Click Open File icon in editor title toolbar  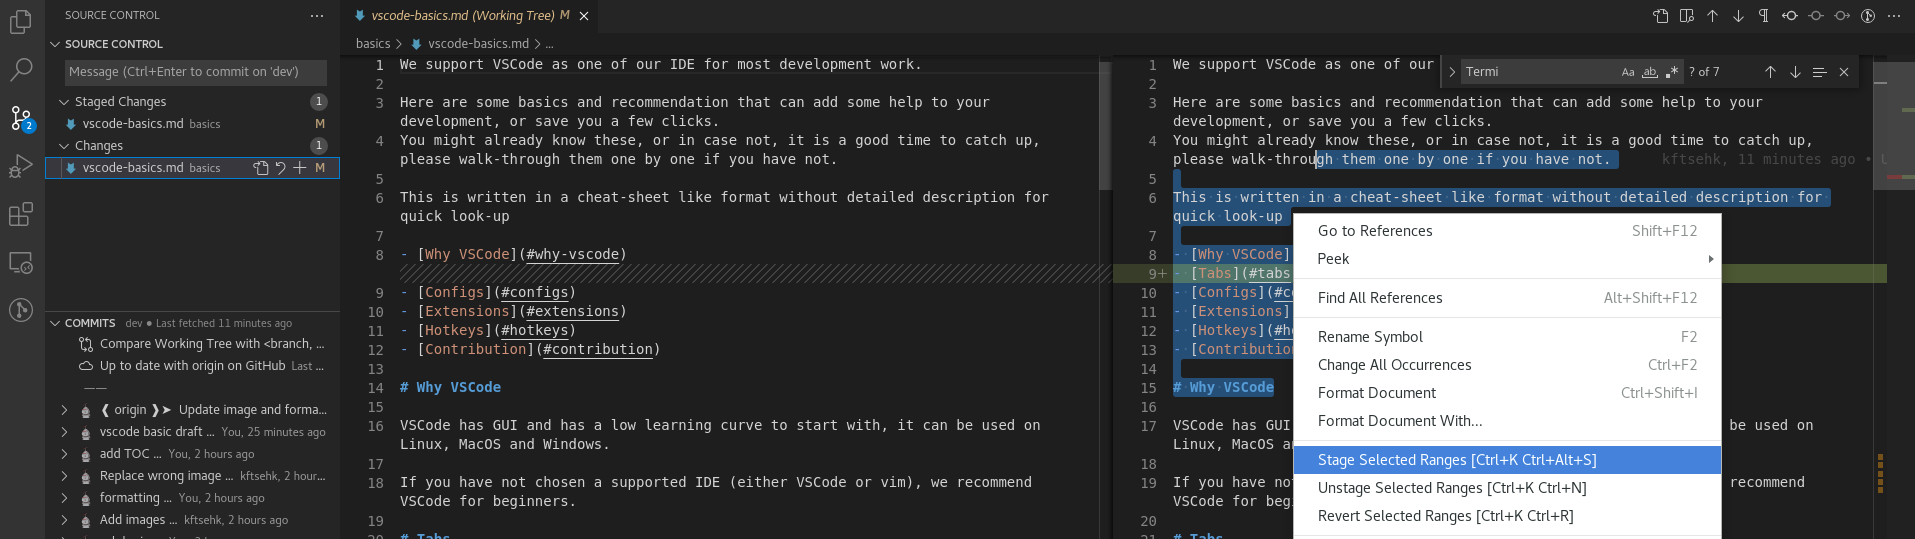click(x=1661, y=16)
